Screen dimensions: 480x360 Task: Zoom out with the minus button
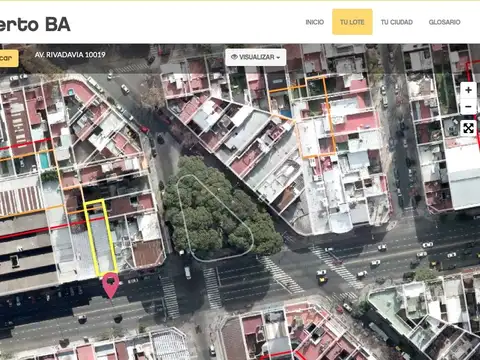(x=468, y=107)
